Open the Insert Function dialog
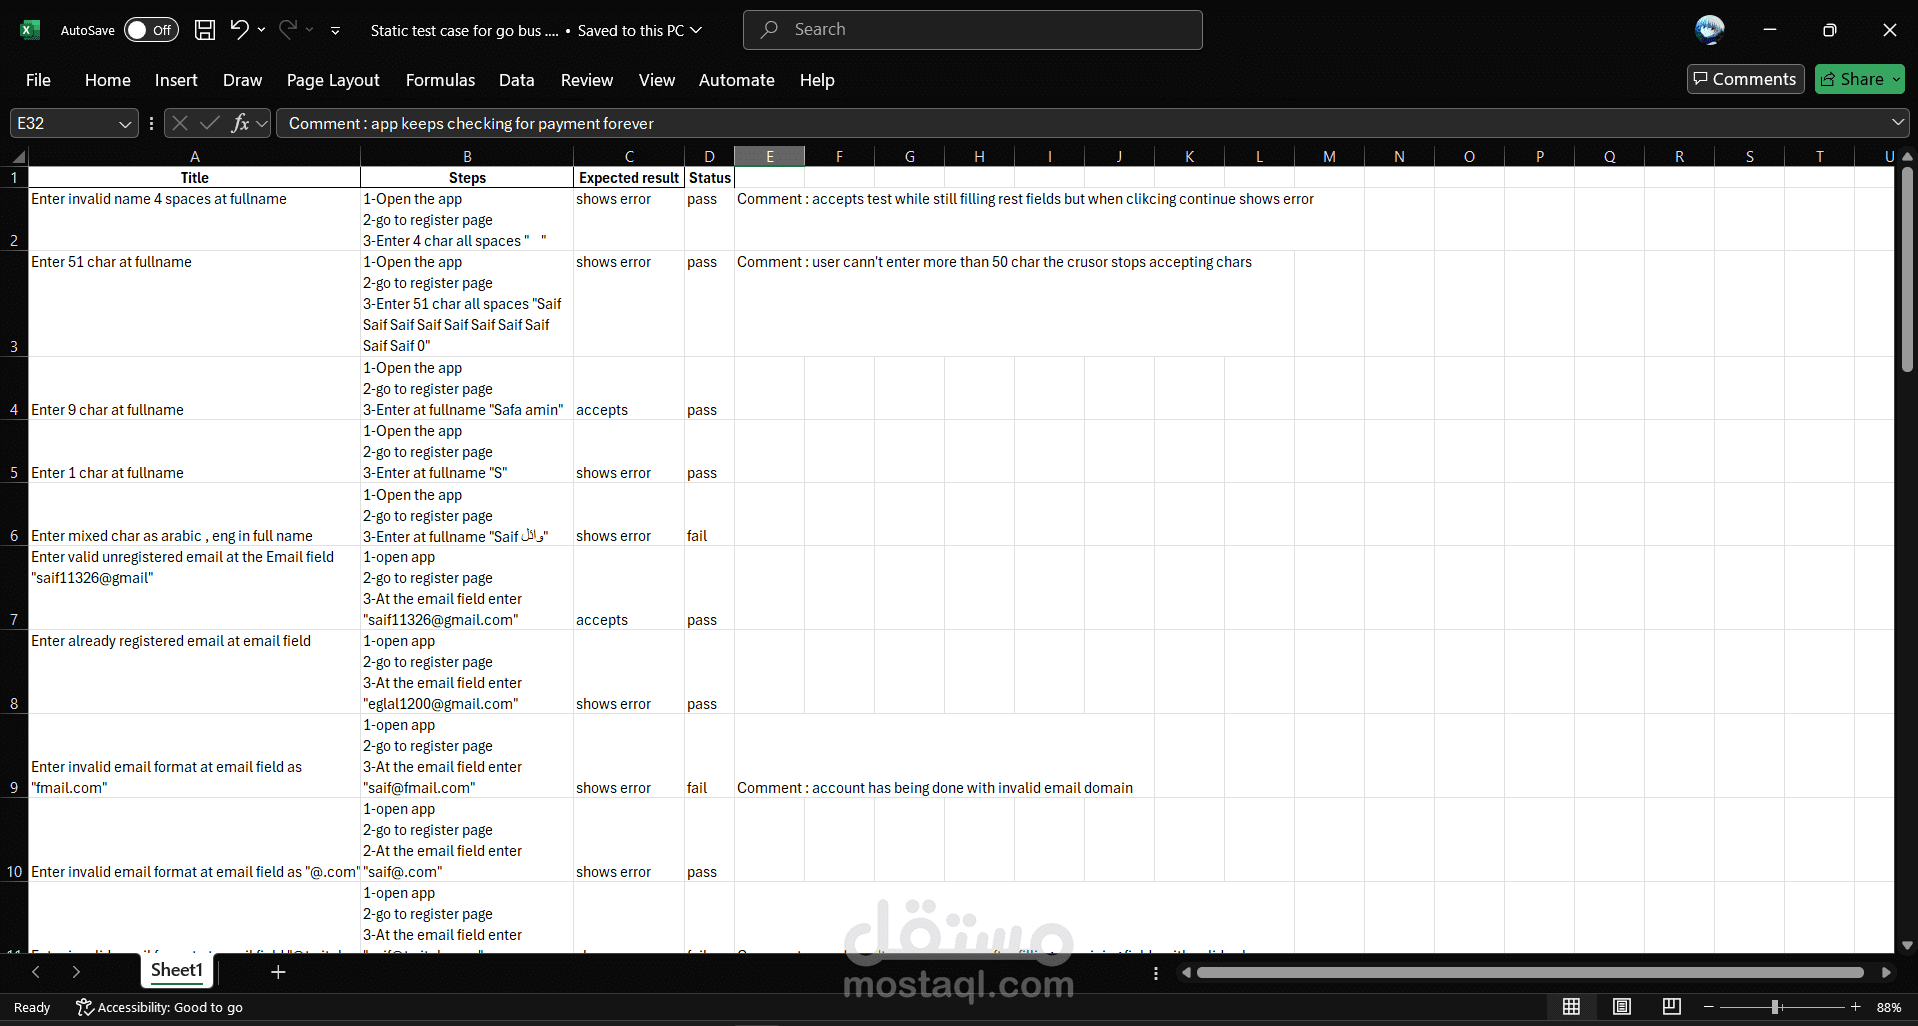Image resolution: width=1918 pixels, height=1026 pixels. click(x=242, y=123)
